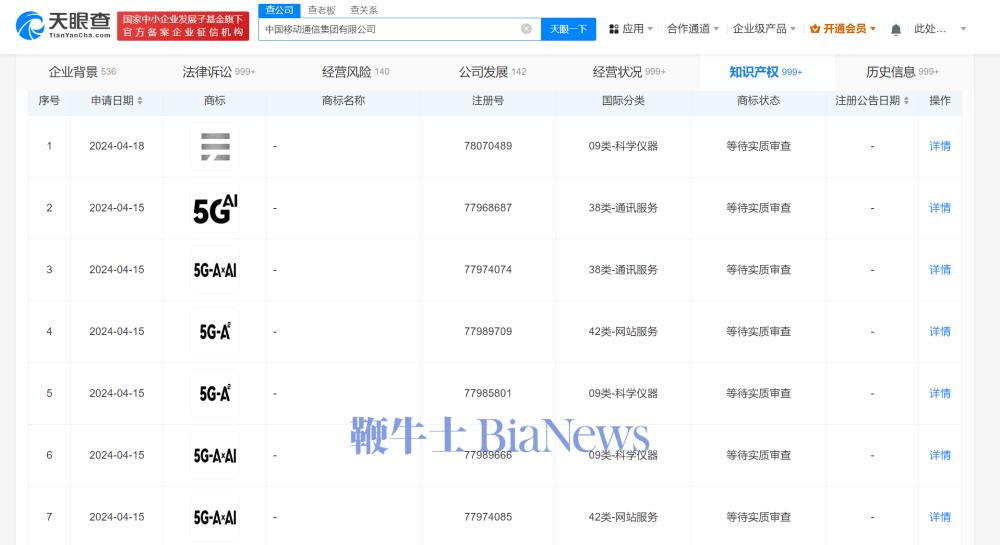Open the striped trademark image in row 1

(215, 147)
